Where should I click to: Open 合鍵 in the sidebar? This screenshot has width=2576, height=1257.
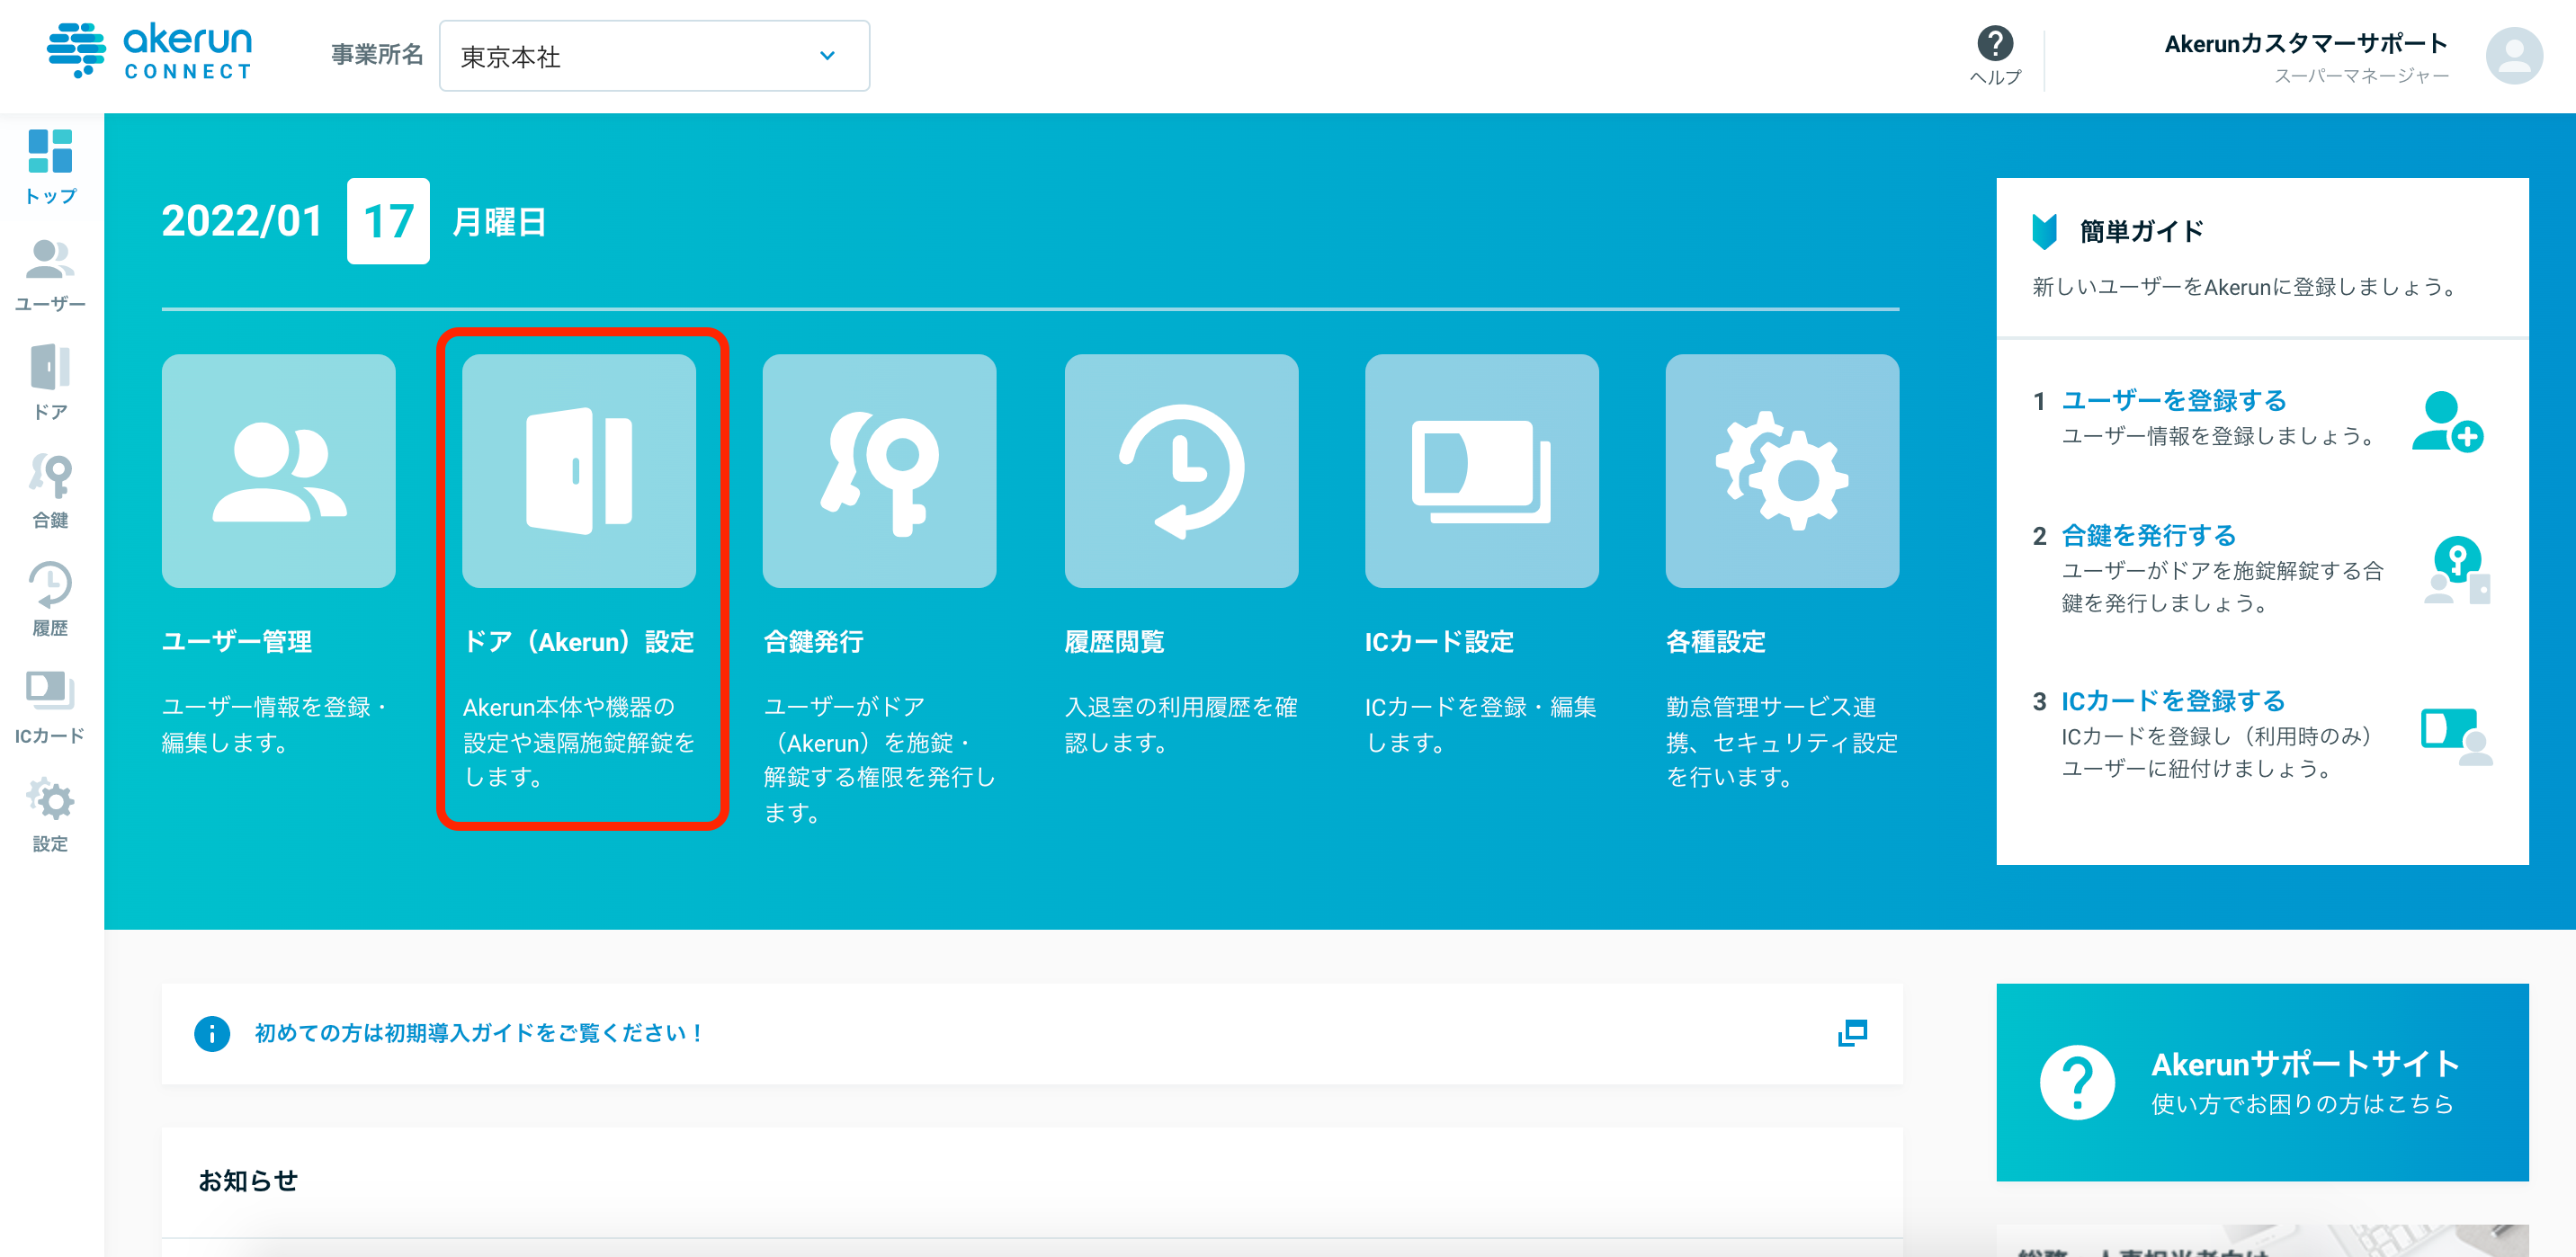click(50, 491)
